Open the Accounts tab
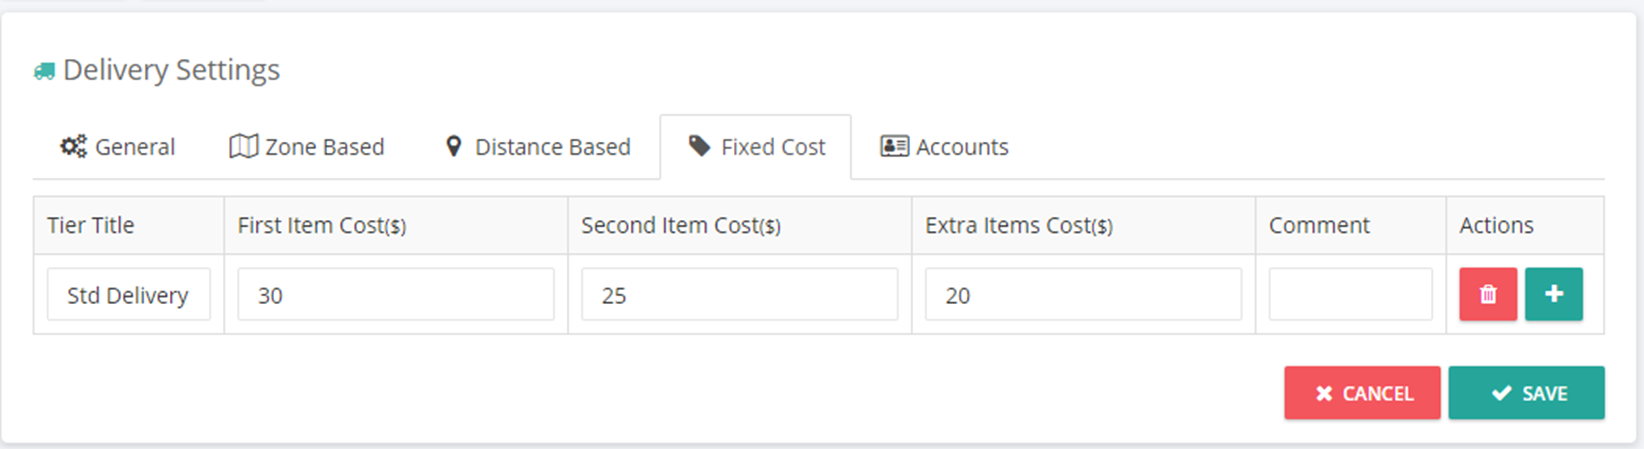This screenshot has width=1644, height=449. (x=944, y=146)
